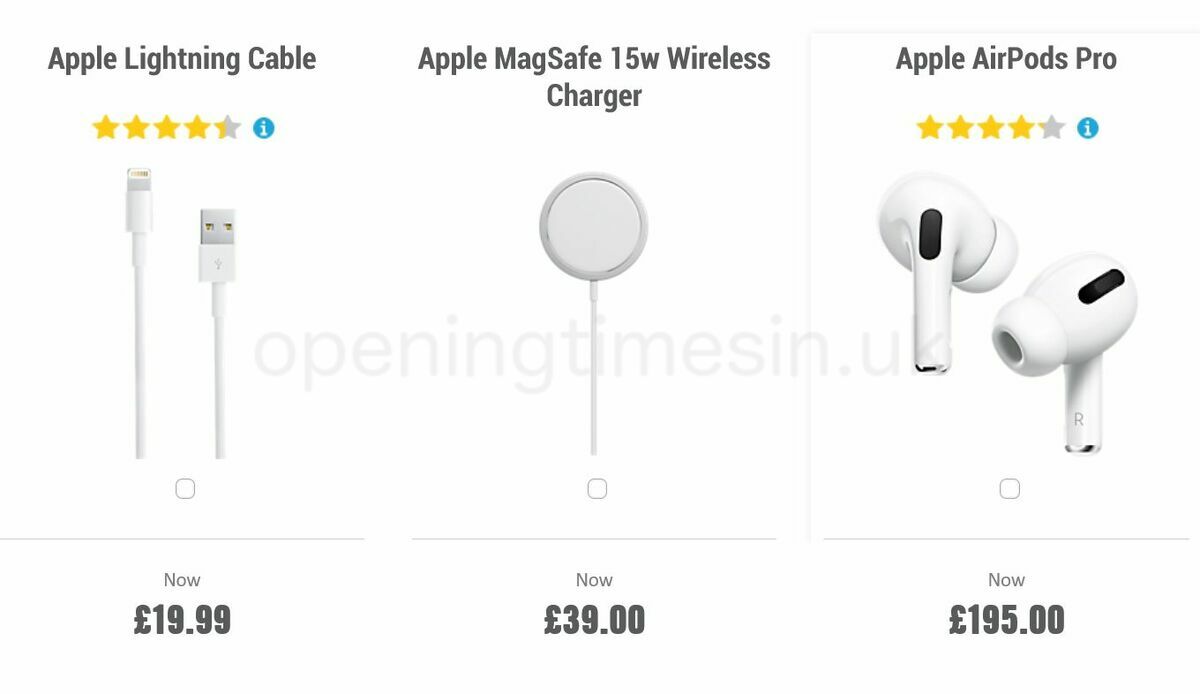Click the third star of the Lightning Cable rating

coord(165,126)
